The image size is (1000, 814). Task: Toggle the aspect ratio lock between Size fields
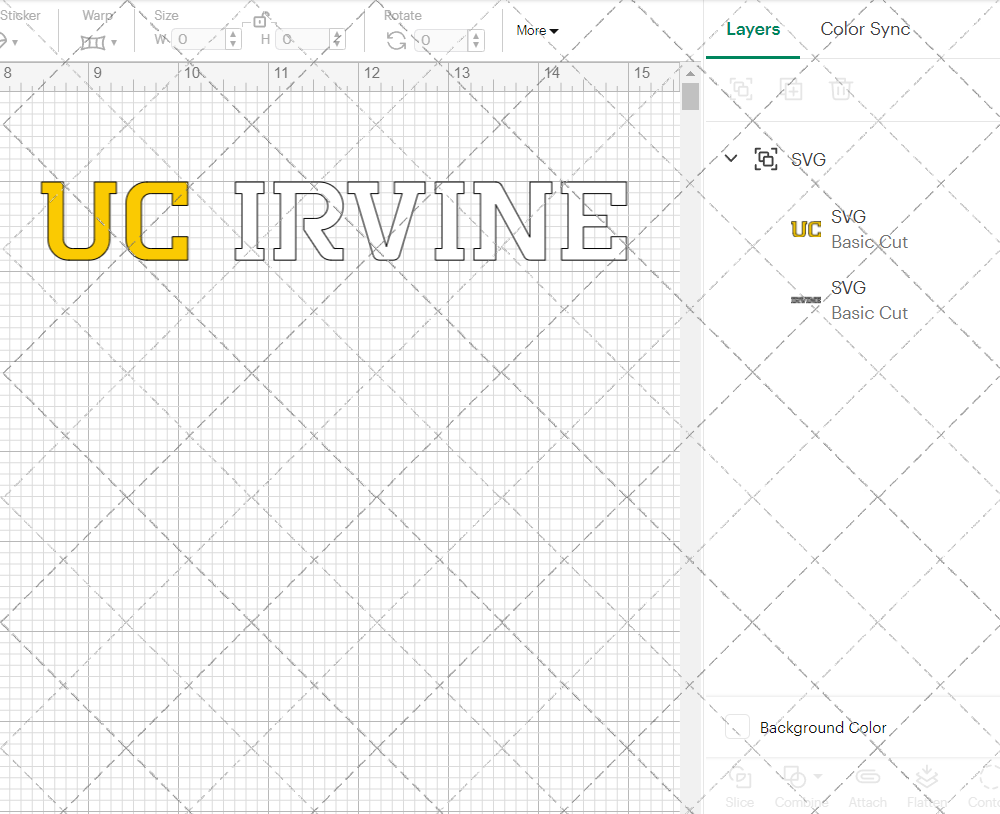(258, 19)
